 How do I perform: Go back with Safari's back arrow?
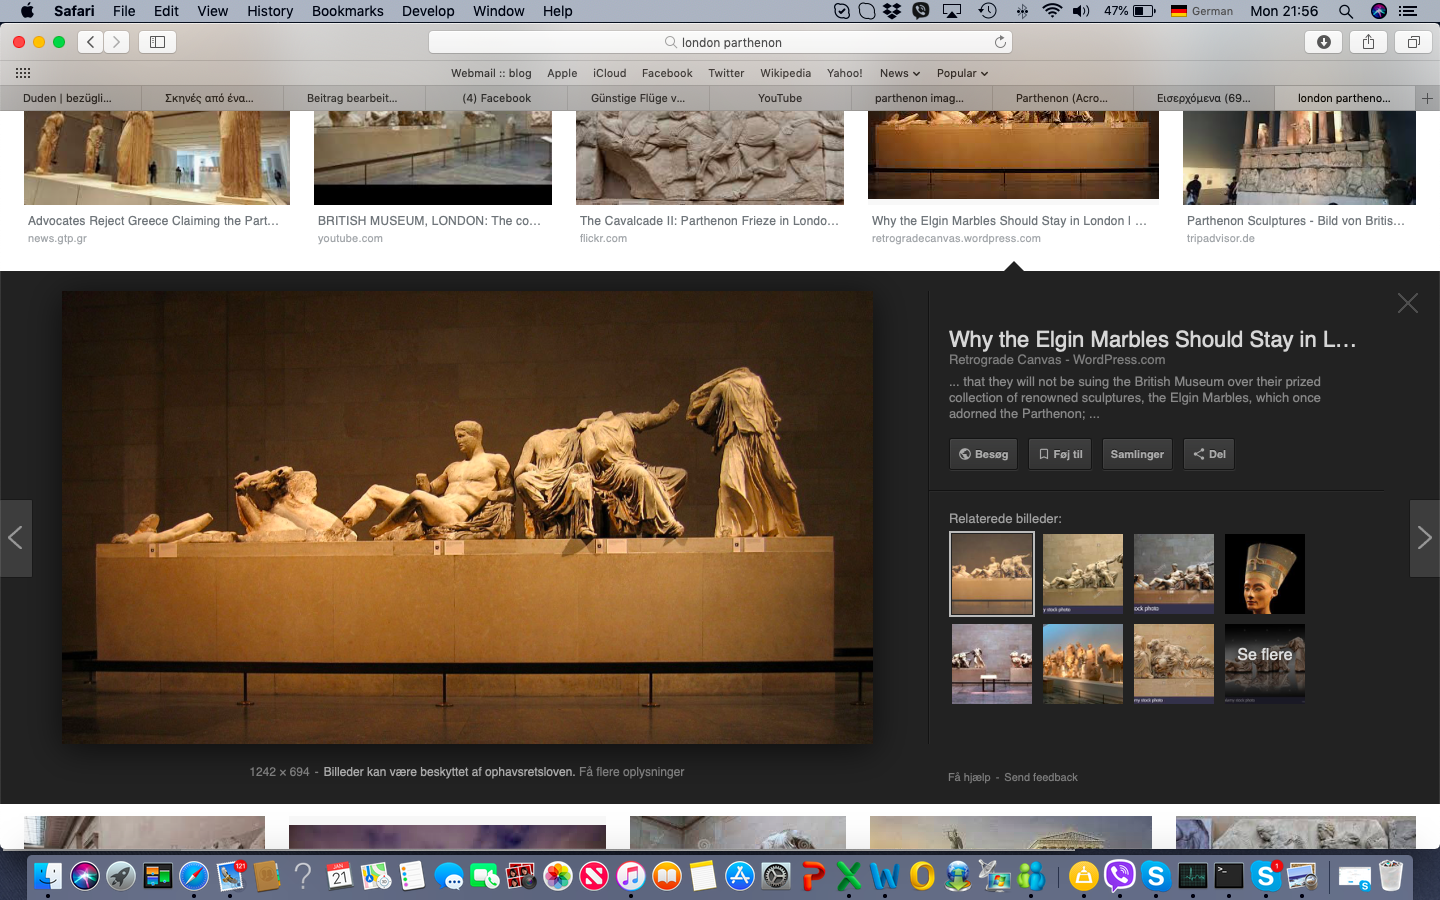pos(91,42)
